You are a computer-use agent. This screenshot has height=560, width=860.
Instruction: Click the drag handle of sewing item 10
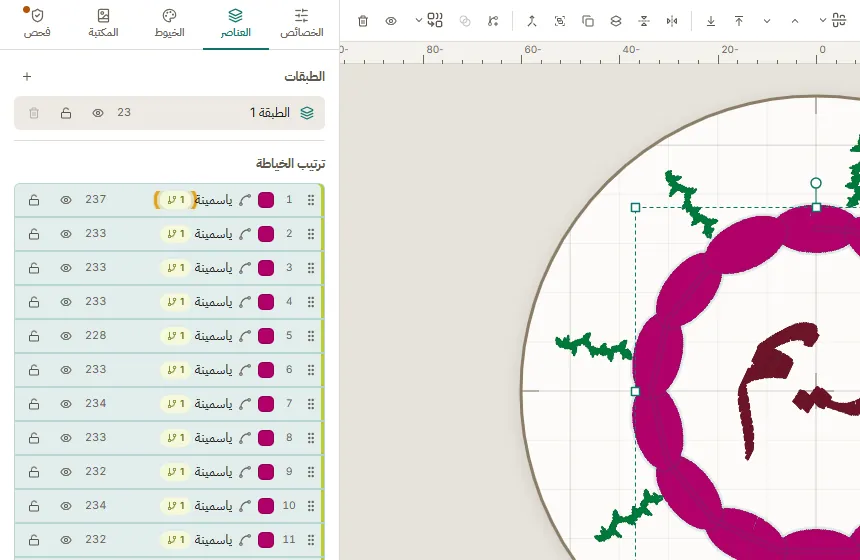[x=311, y=506]
